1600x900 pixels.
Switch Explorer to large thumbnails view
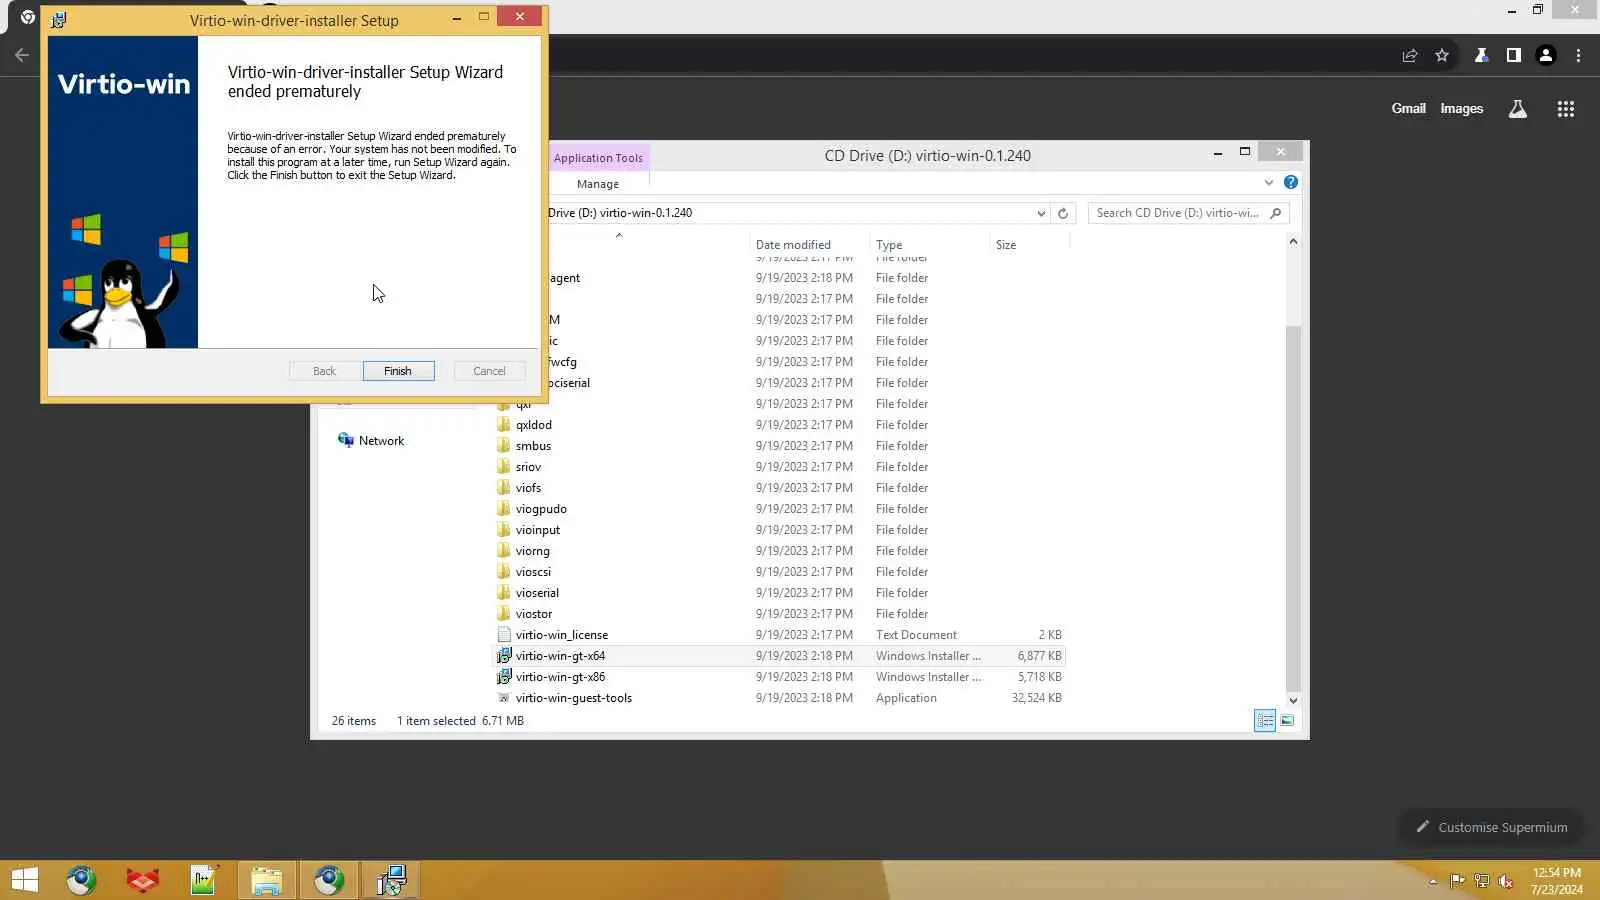pyautogui.click(x=1287, y=721)
